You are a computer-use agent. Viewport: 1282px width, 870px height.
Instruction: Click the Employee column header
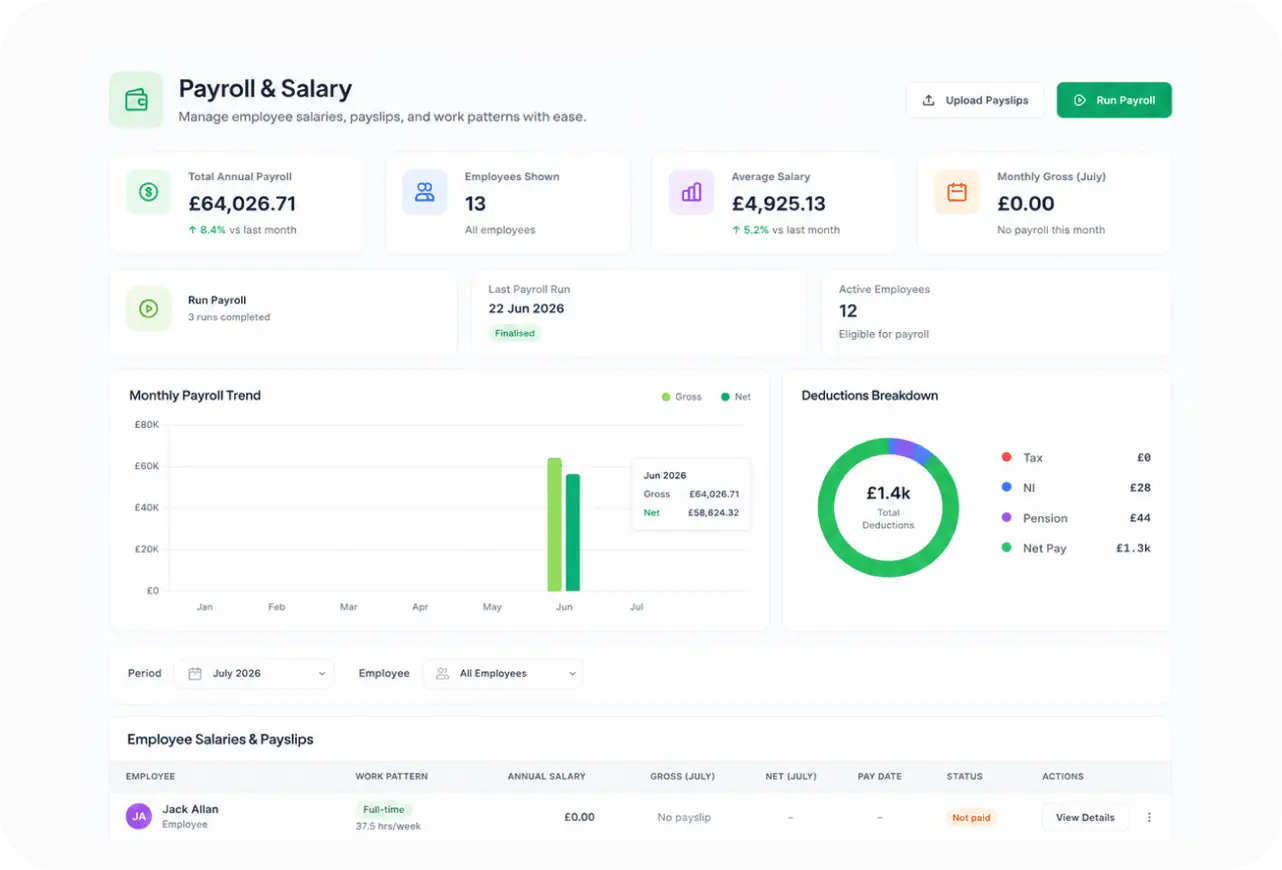[150, 776]
